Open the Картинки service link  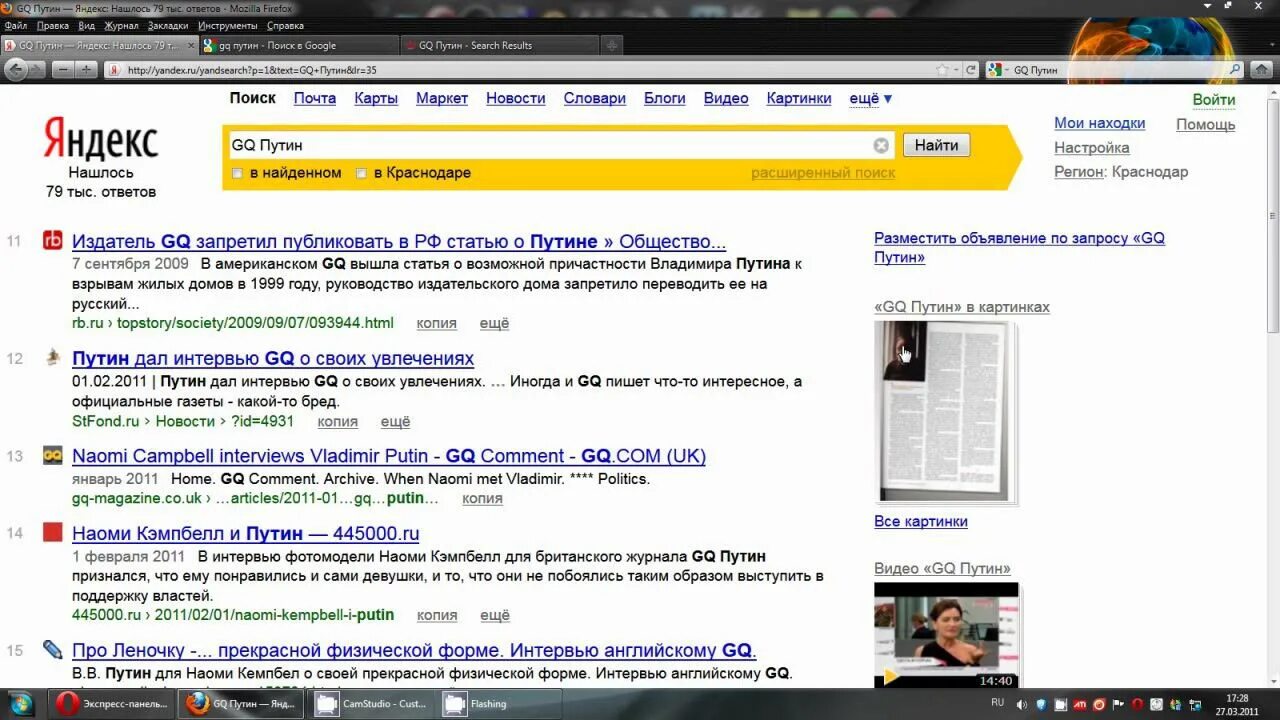click(x=799, y=98)
